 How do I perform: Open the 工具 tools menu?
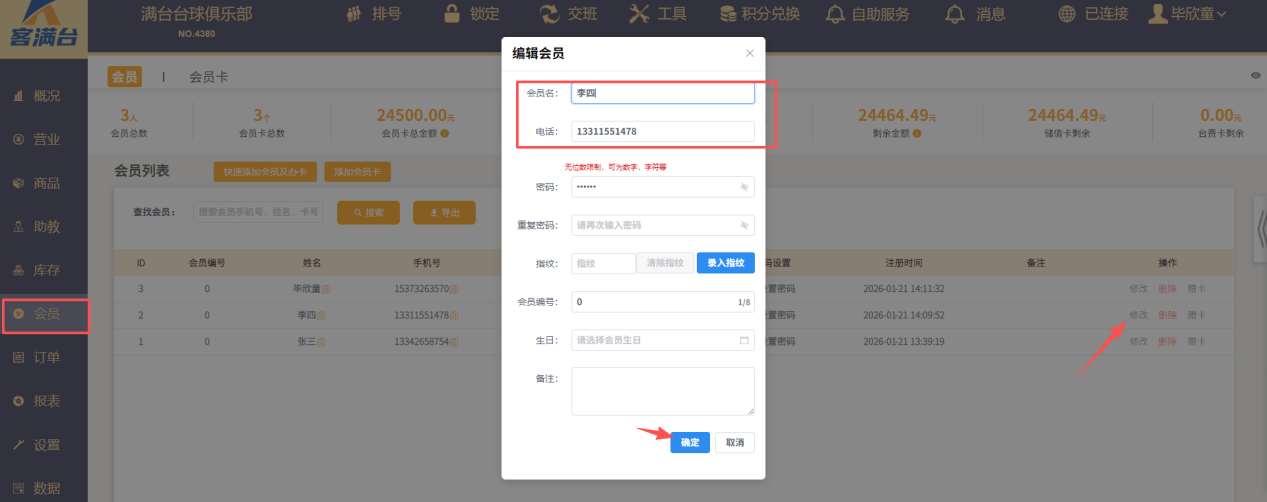(x=658, y=14)
